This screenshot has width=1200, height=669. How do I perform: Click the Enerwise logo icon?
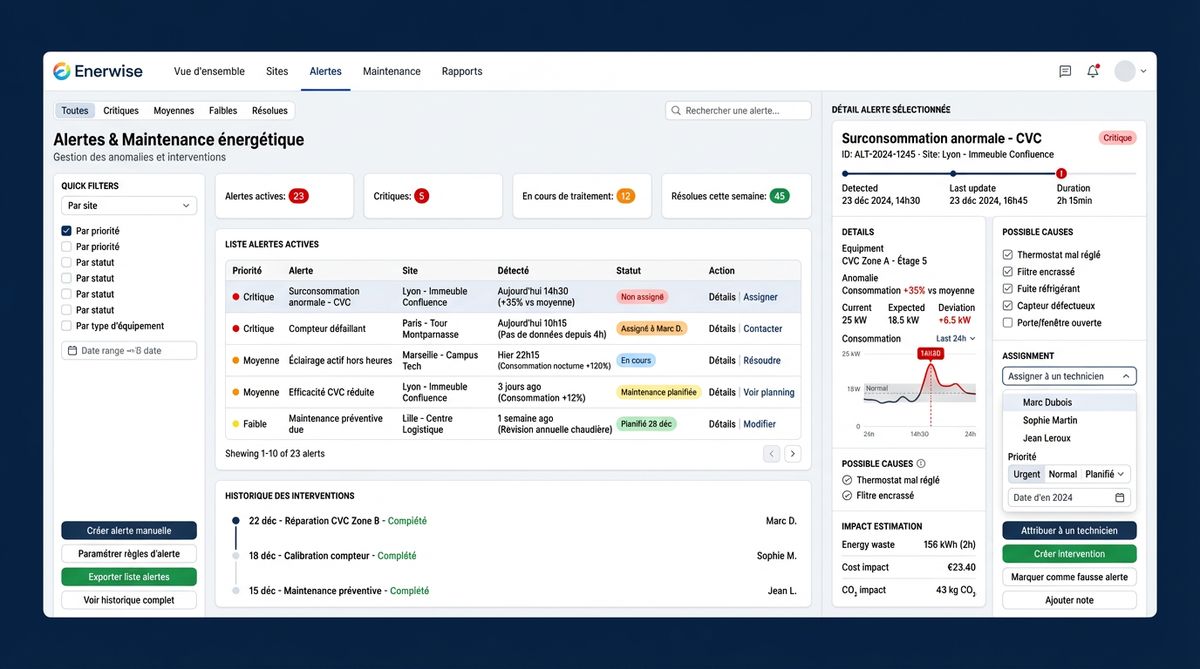pyautogui.click(x=62, y=71)
